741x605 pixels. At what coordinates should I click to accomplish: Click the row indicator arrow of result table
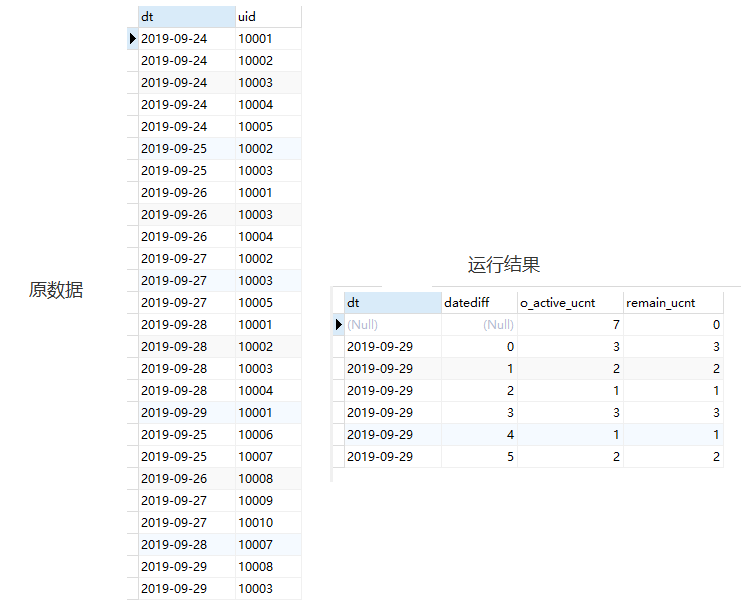pyautogui.click(x=338, y=325)
